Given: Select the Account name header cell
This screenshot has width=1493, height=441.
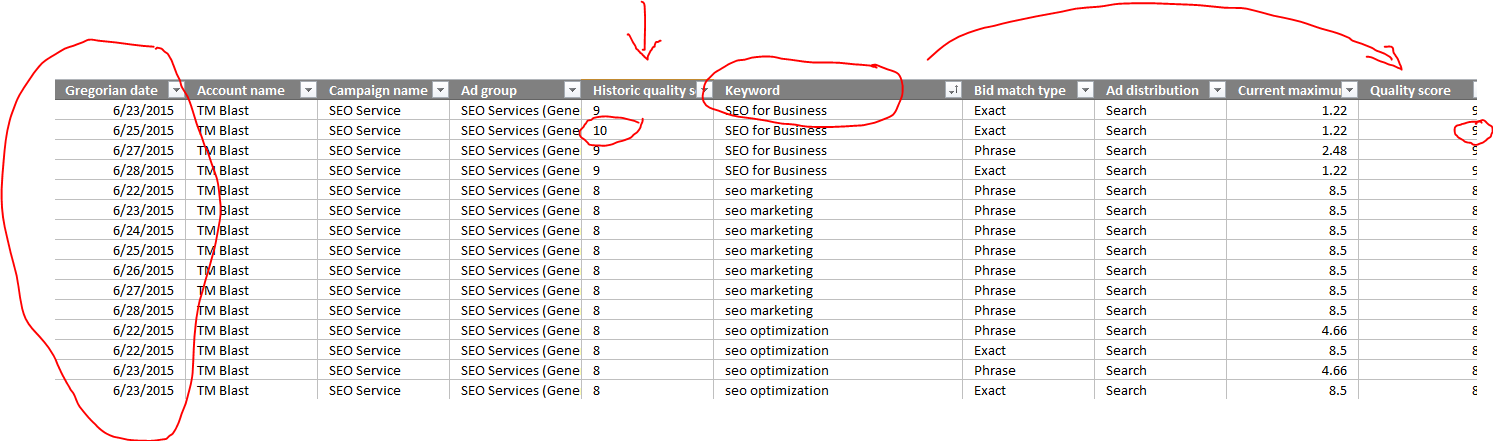Looking at the screenshot, I should pos(251,90).
